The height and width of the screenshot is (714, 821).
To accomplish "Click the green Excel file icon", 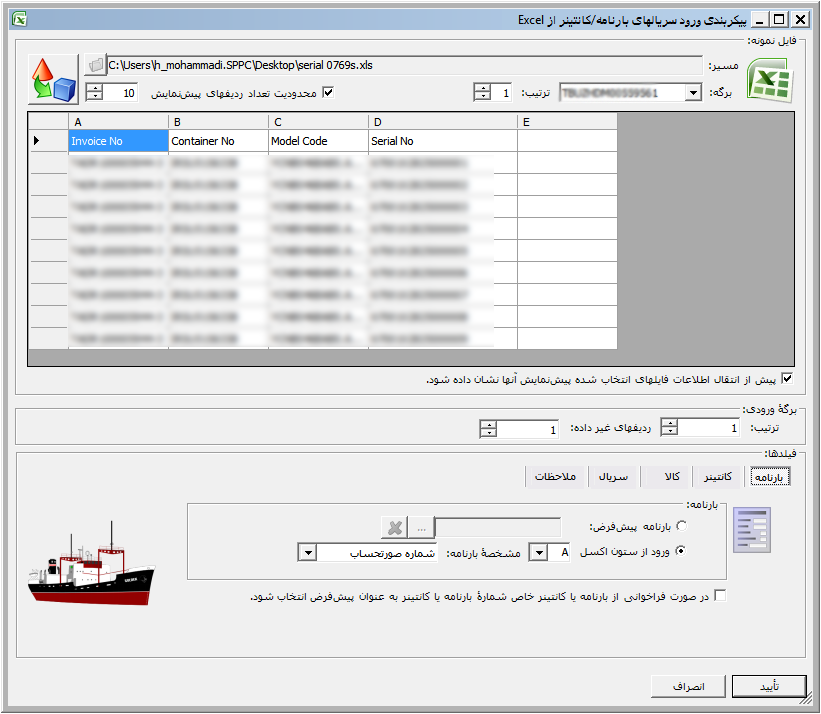I will [x=769, y=80].
